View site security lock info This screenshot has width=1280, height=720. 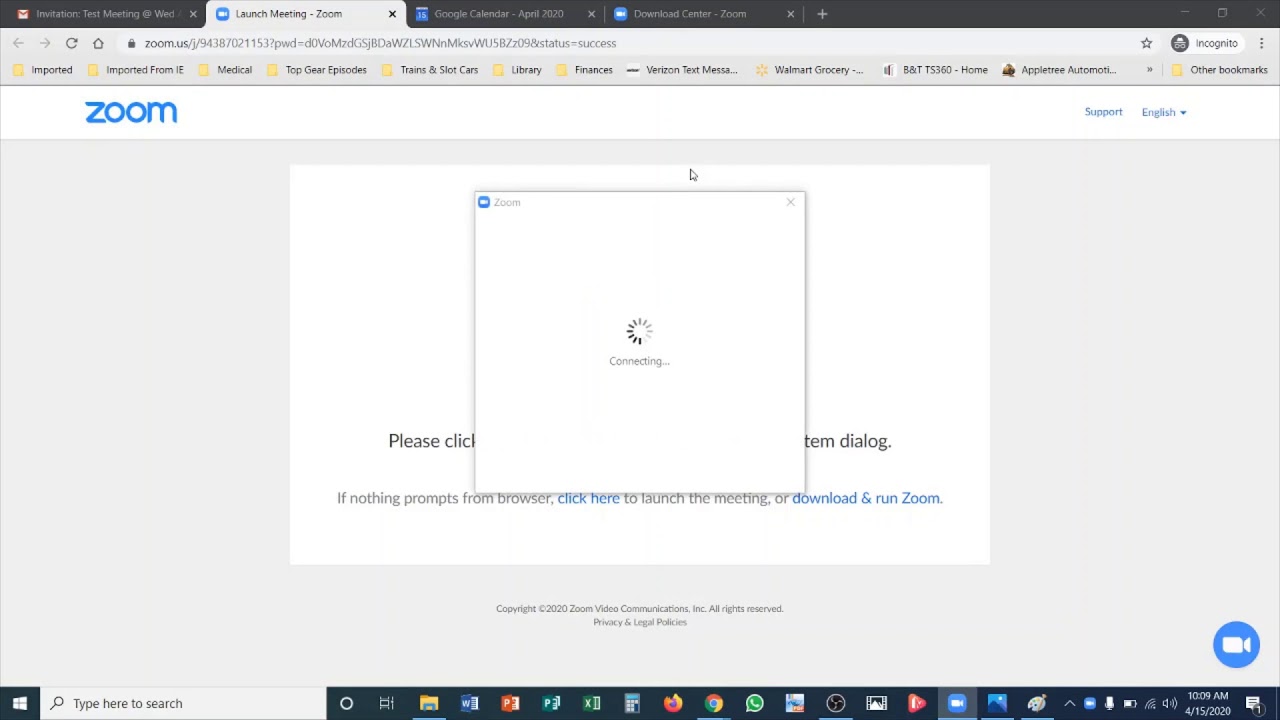[131, 43]
